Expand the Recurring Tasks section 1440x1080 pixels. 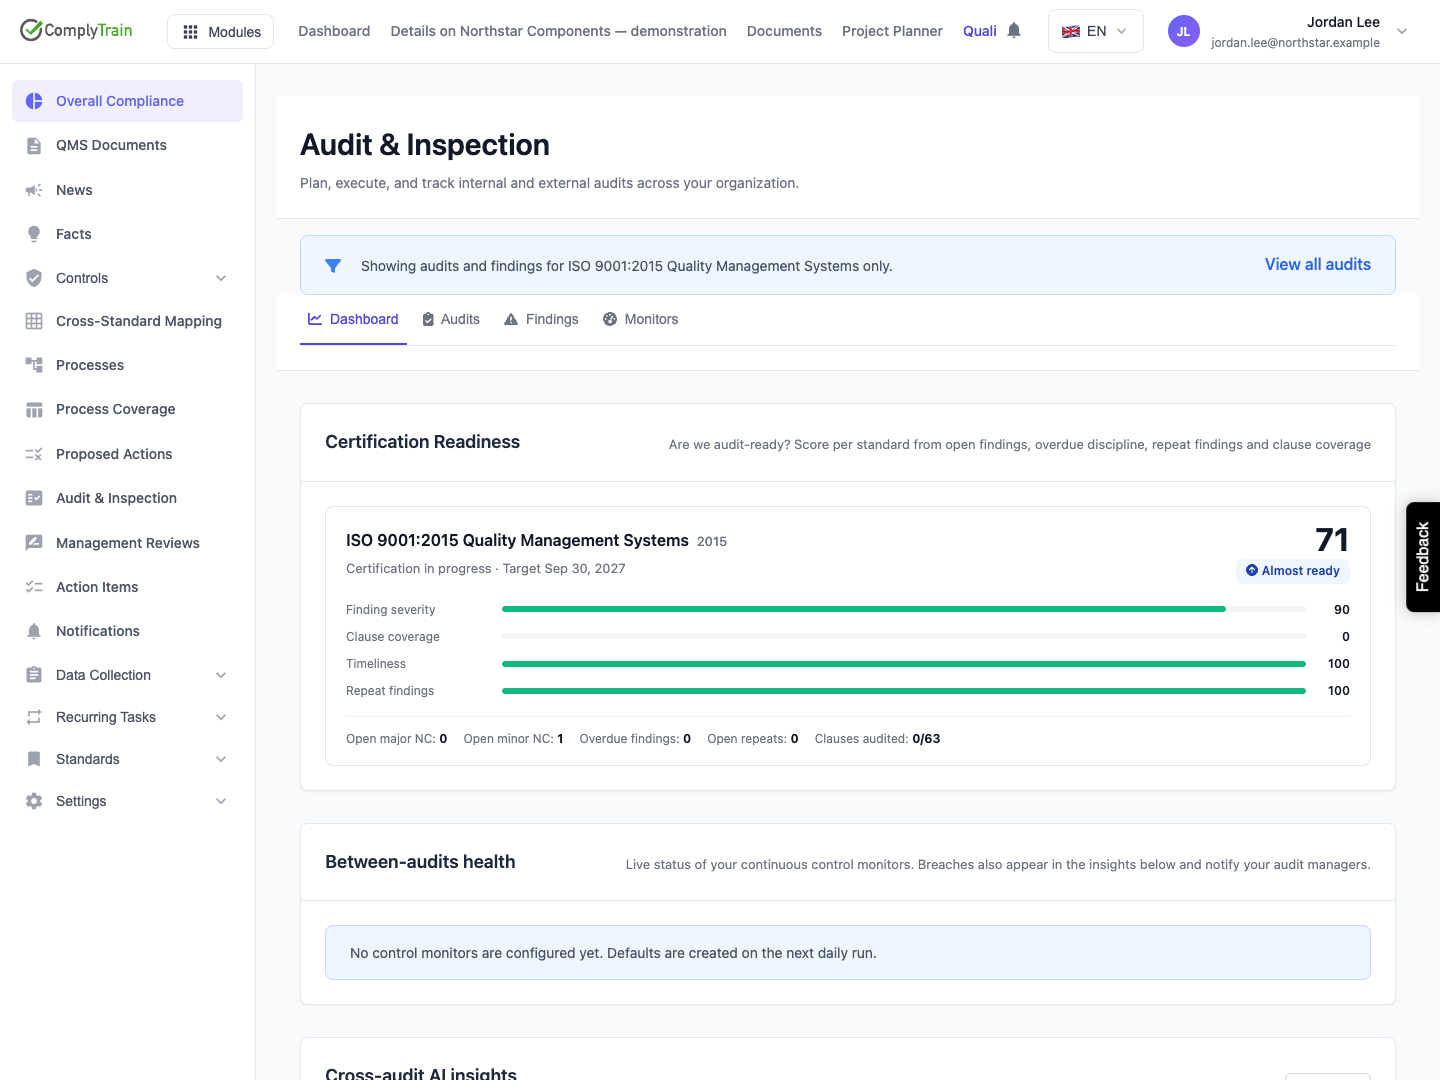click(221, 717)
